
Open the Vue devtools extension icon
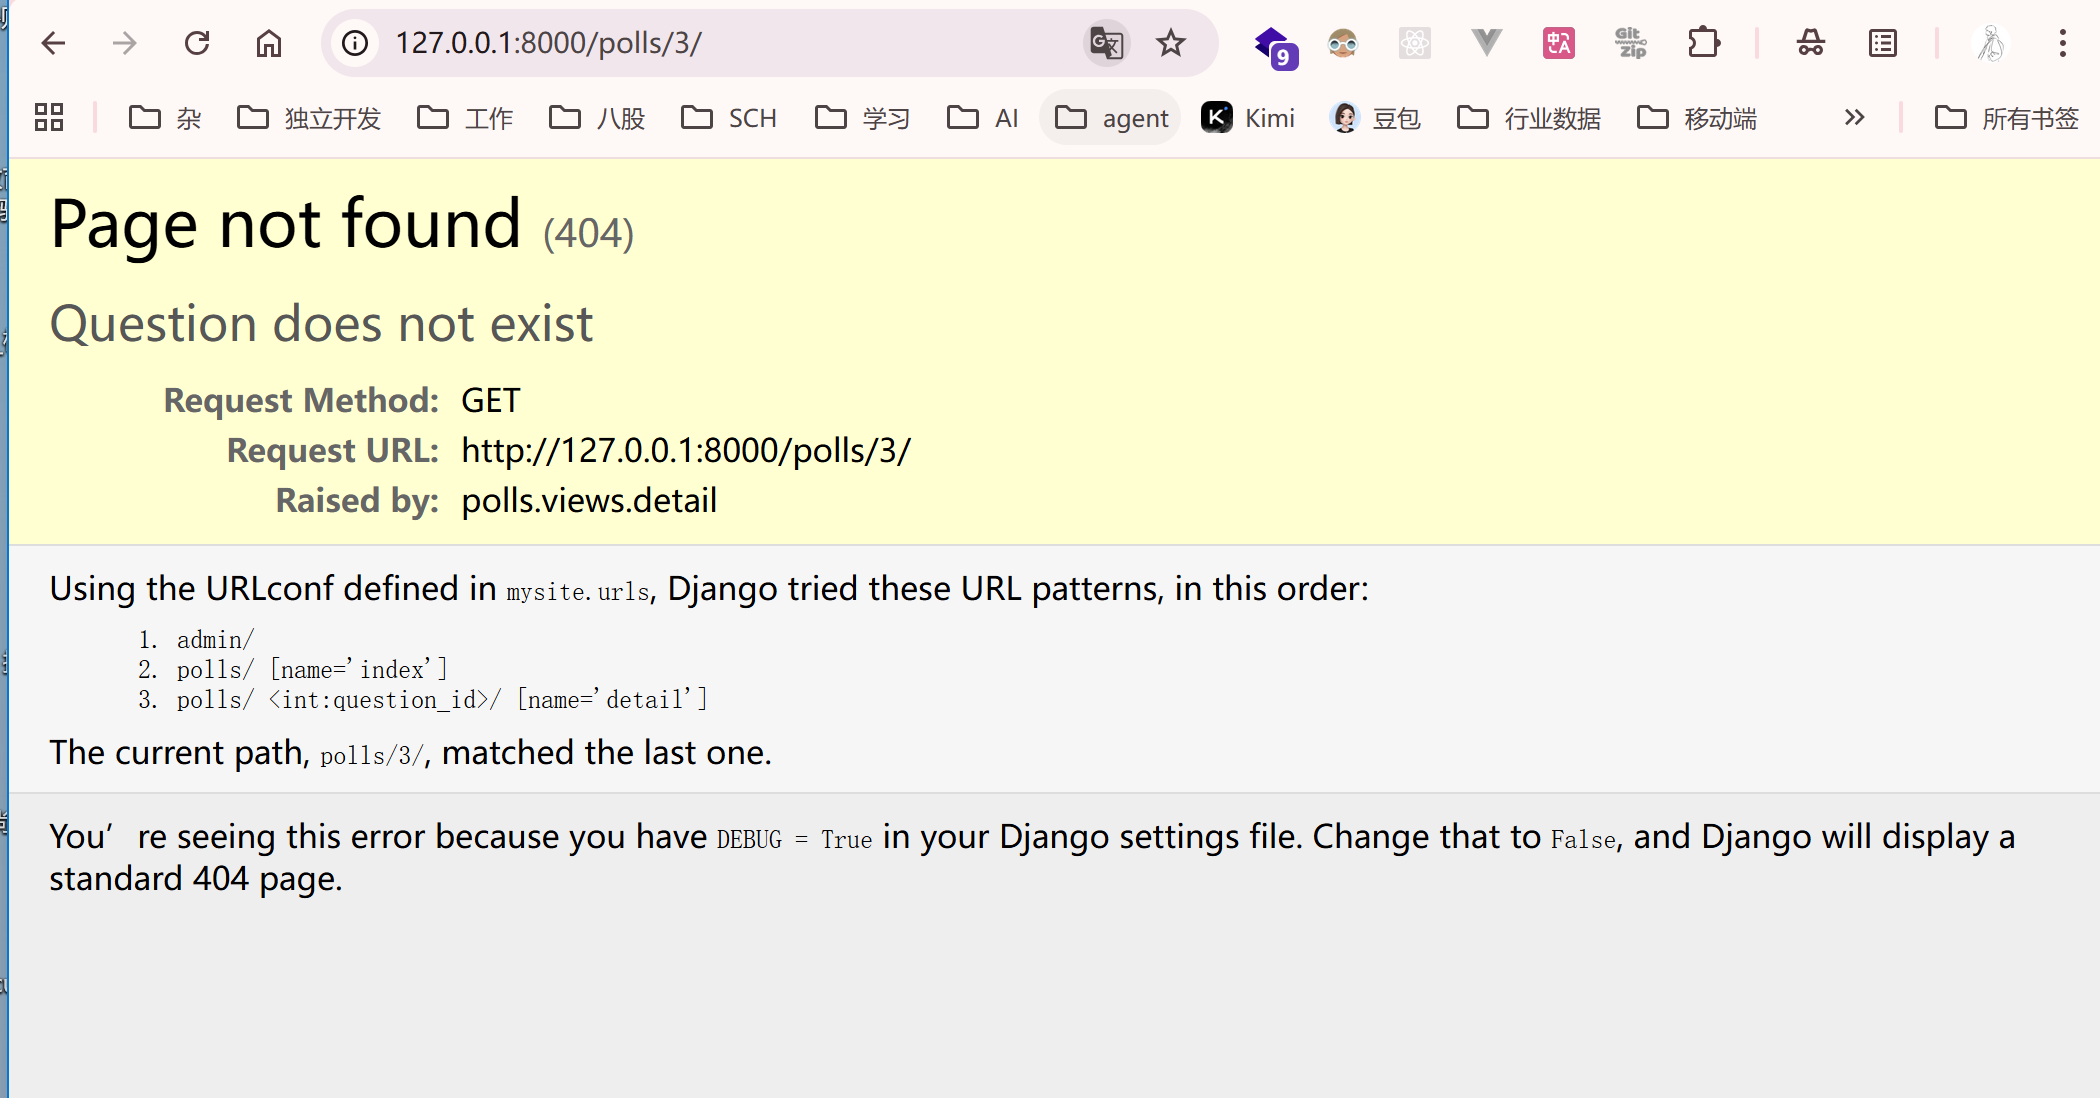point(1486,43)
